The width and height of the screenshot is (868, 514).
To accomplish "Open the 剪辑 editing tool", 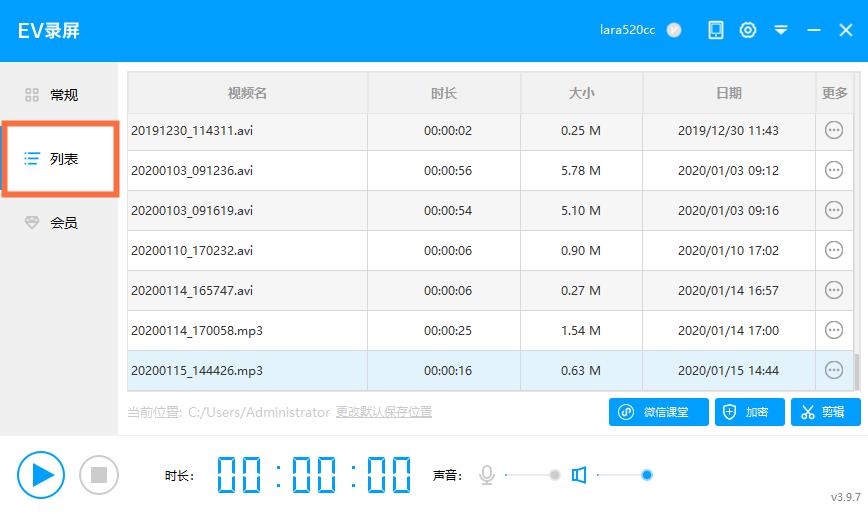I will 825,412.
